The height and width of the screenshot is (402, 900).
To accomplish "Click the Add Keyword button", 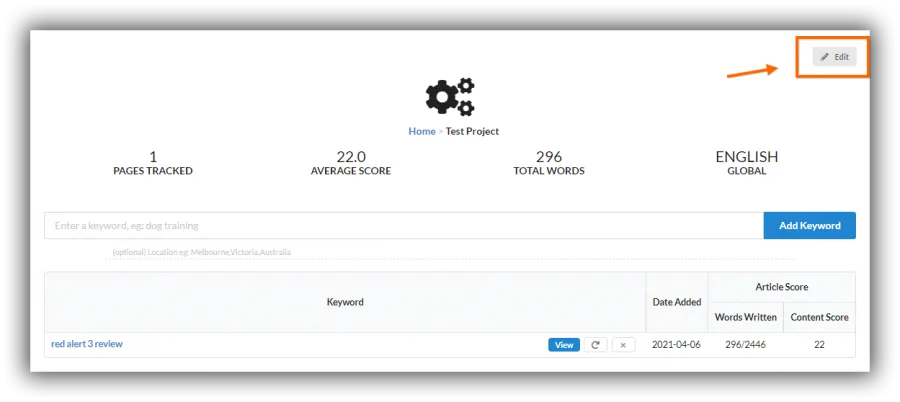I will pyautogui.click(x=809, y=226).
